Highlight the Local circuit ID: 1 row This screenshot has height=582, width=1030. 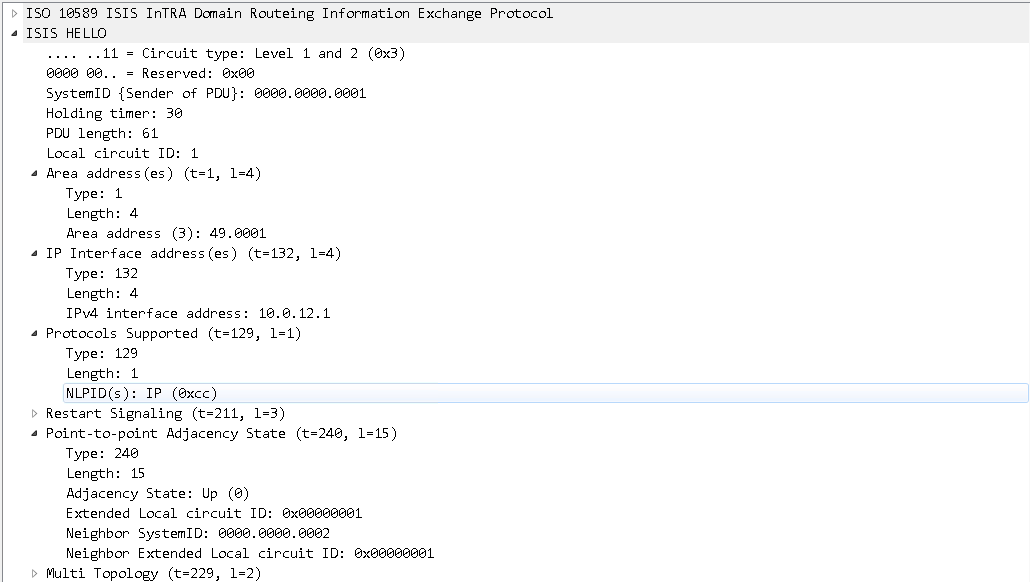coord(122,153)
